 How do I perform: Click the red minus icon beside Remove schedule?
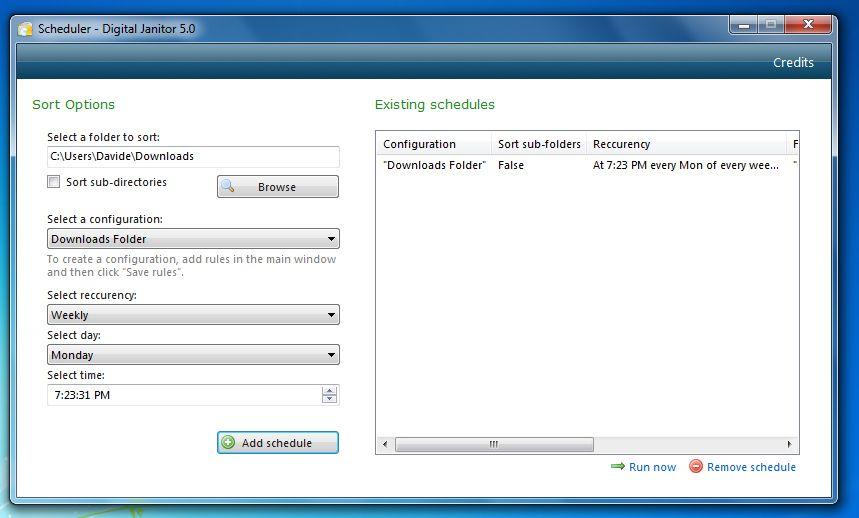click(696, 467)
